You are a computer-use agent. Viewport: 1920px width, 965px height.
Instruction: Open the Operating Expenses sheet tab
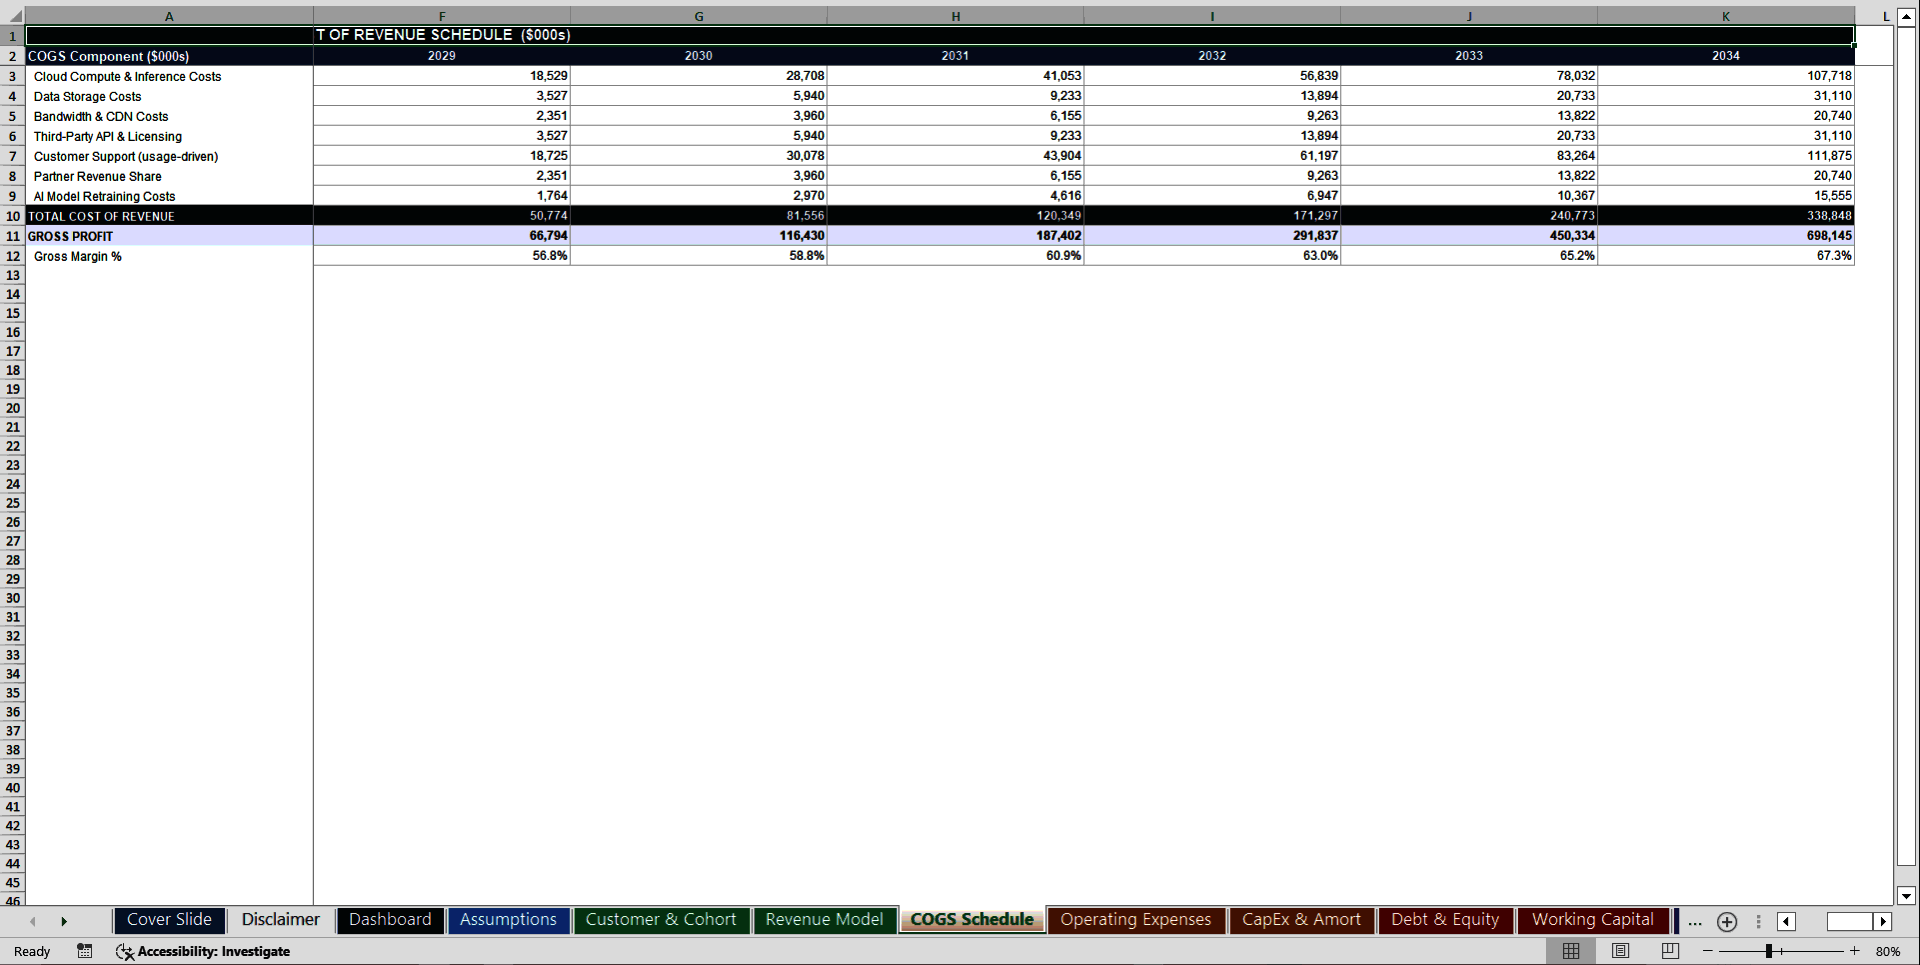pyautogui.click(x=1136, y=920)
